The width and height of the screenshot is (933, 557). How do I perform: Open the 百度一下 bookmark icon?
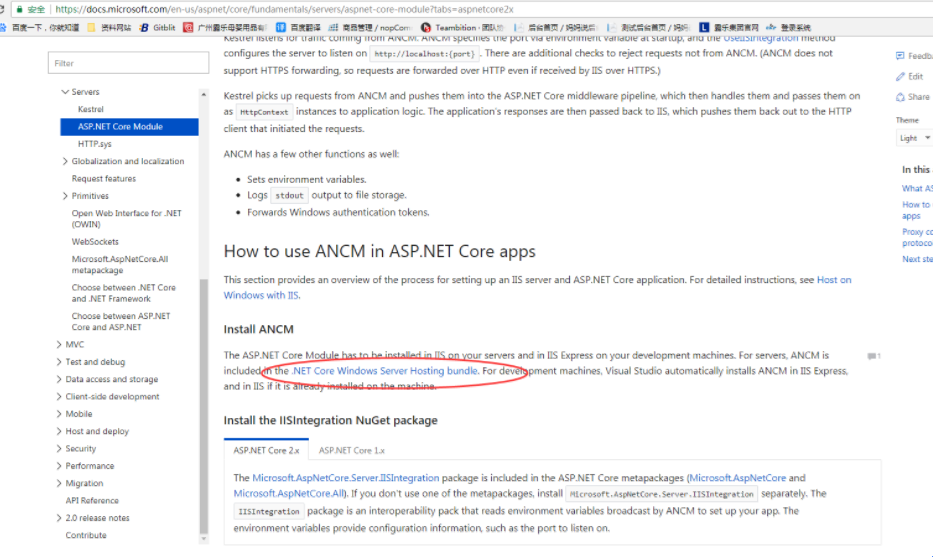(x=3, y=27)
